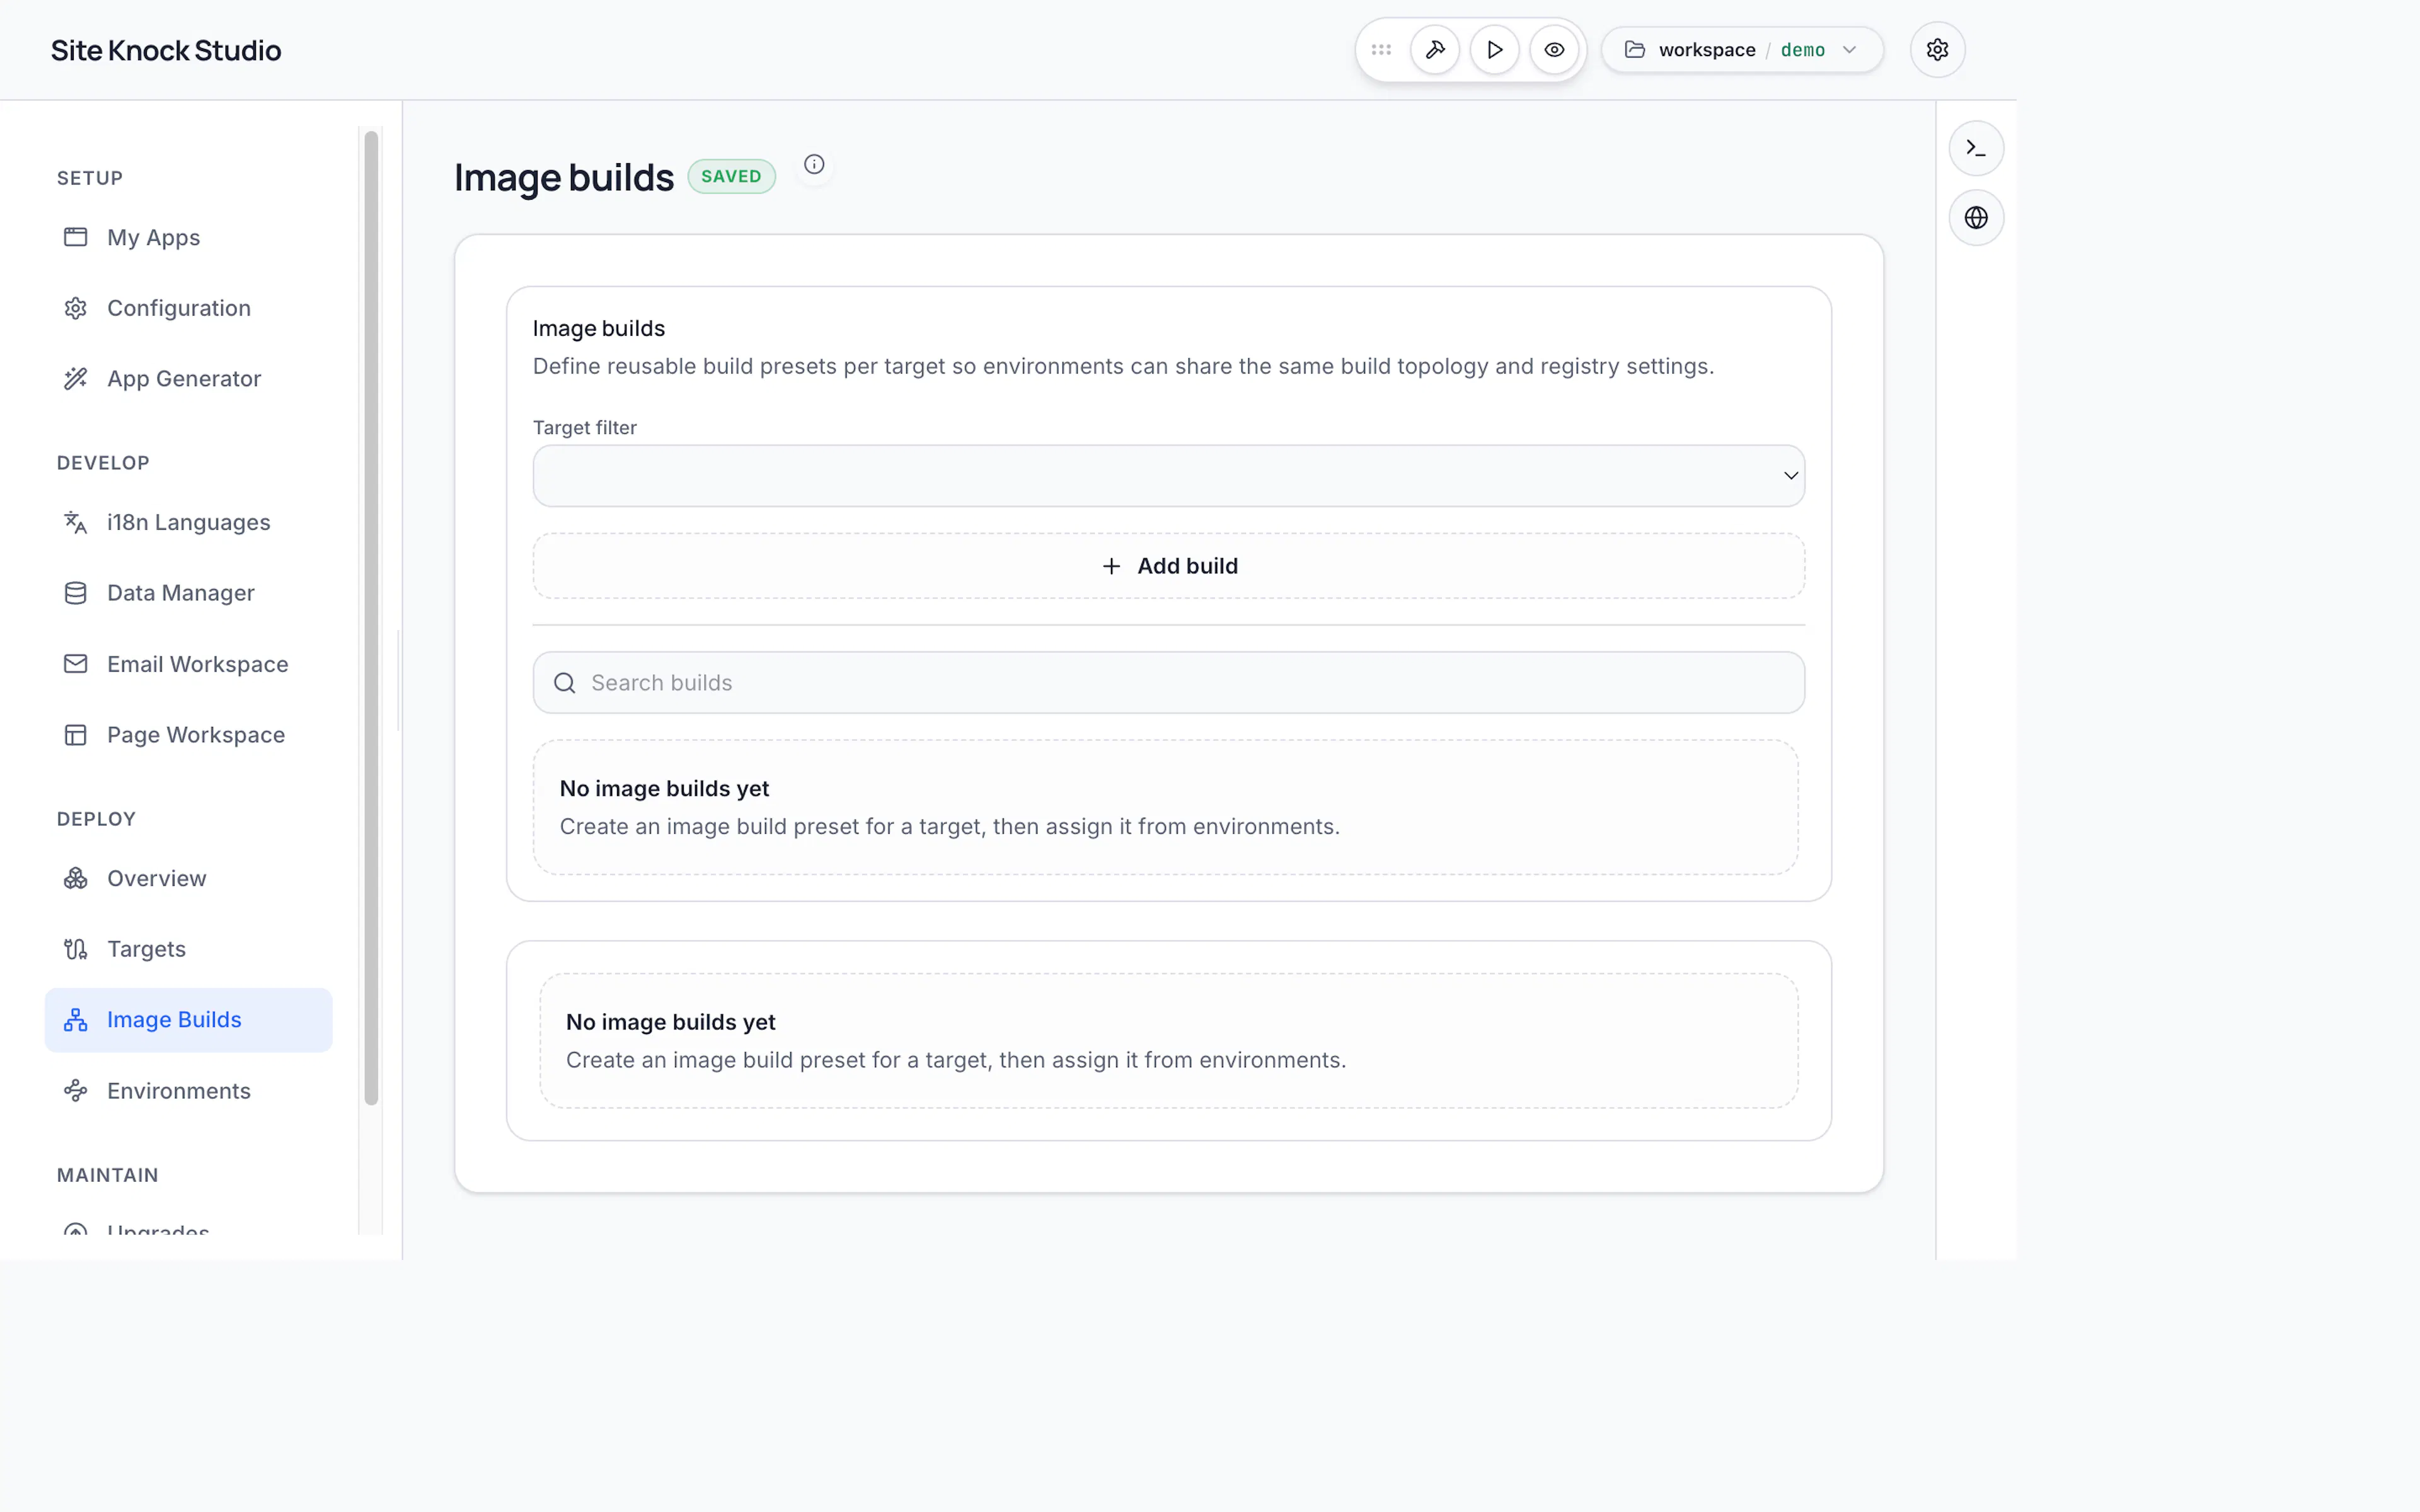Click the SAVED status badge
2420x1512 pixels.
(731, 176)
